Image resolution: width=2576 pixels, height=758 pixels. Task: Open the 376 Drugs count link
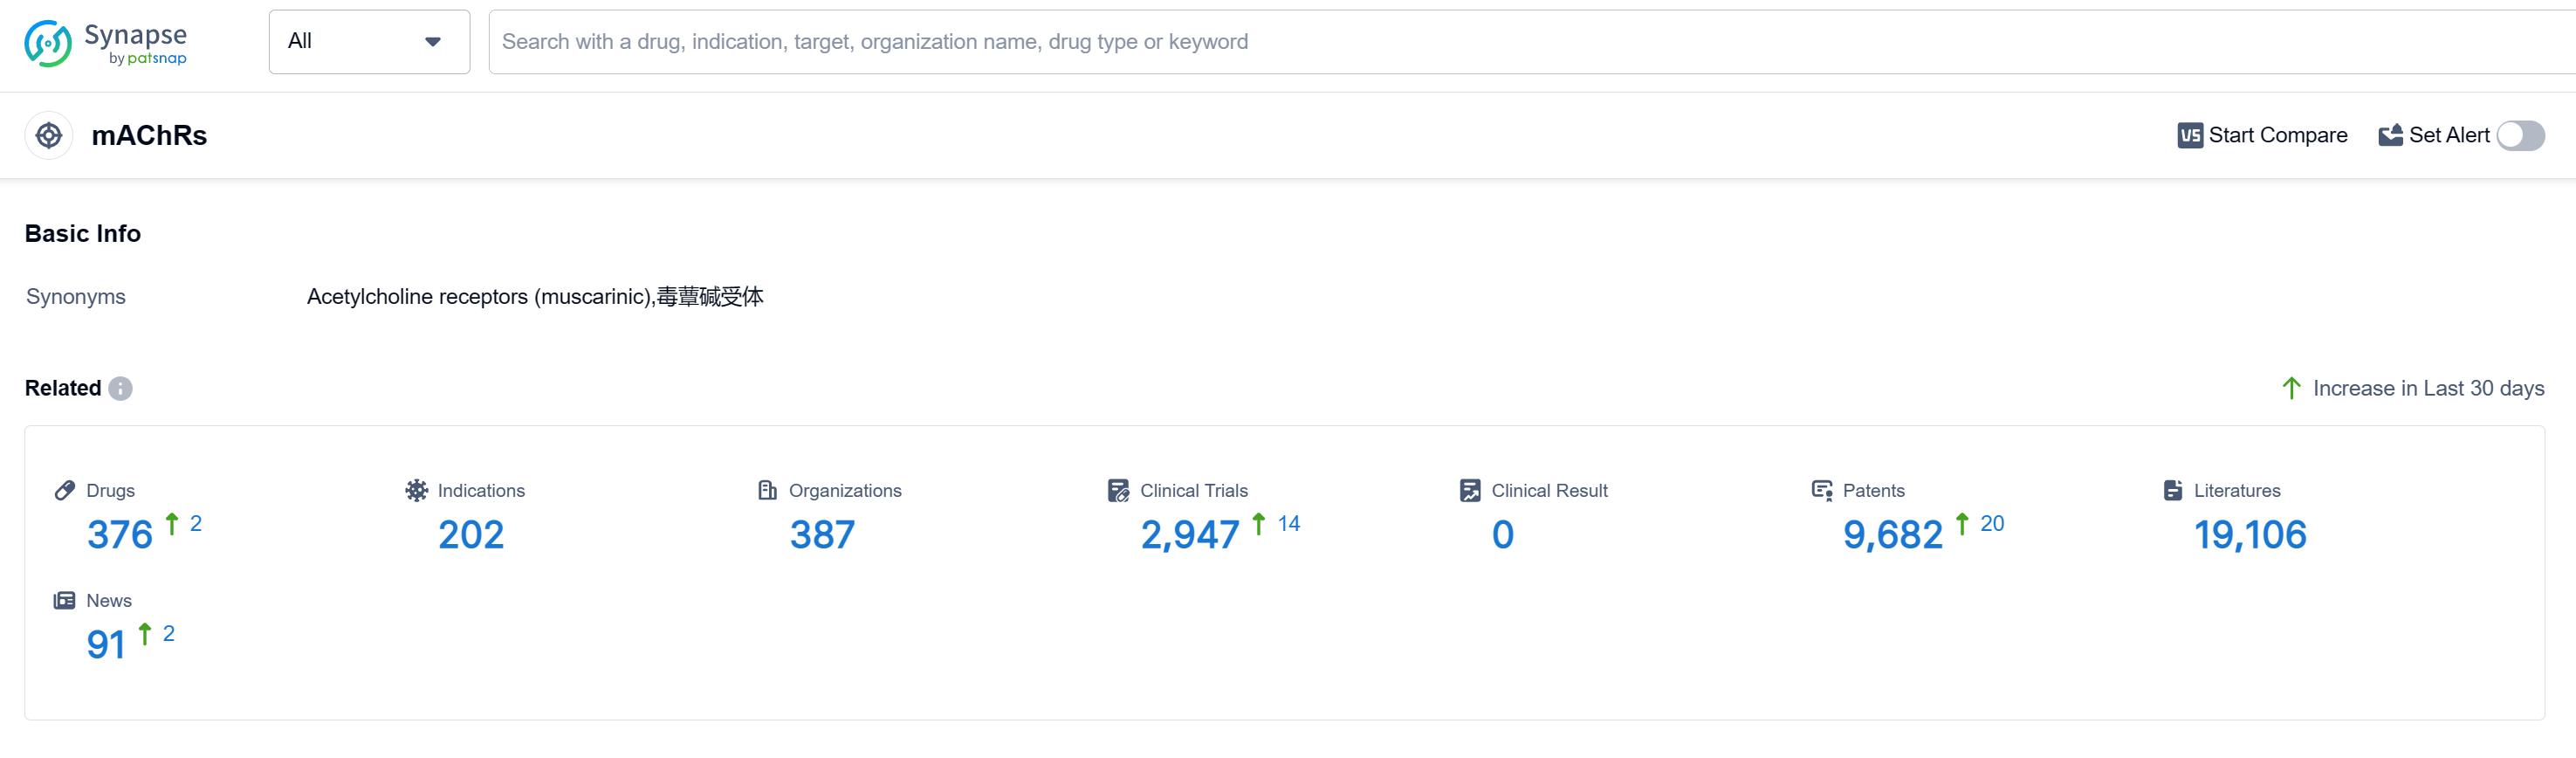click(x=120, y=535)
